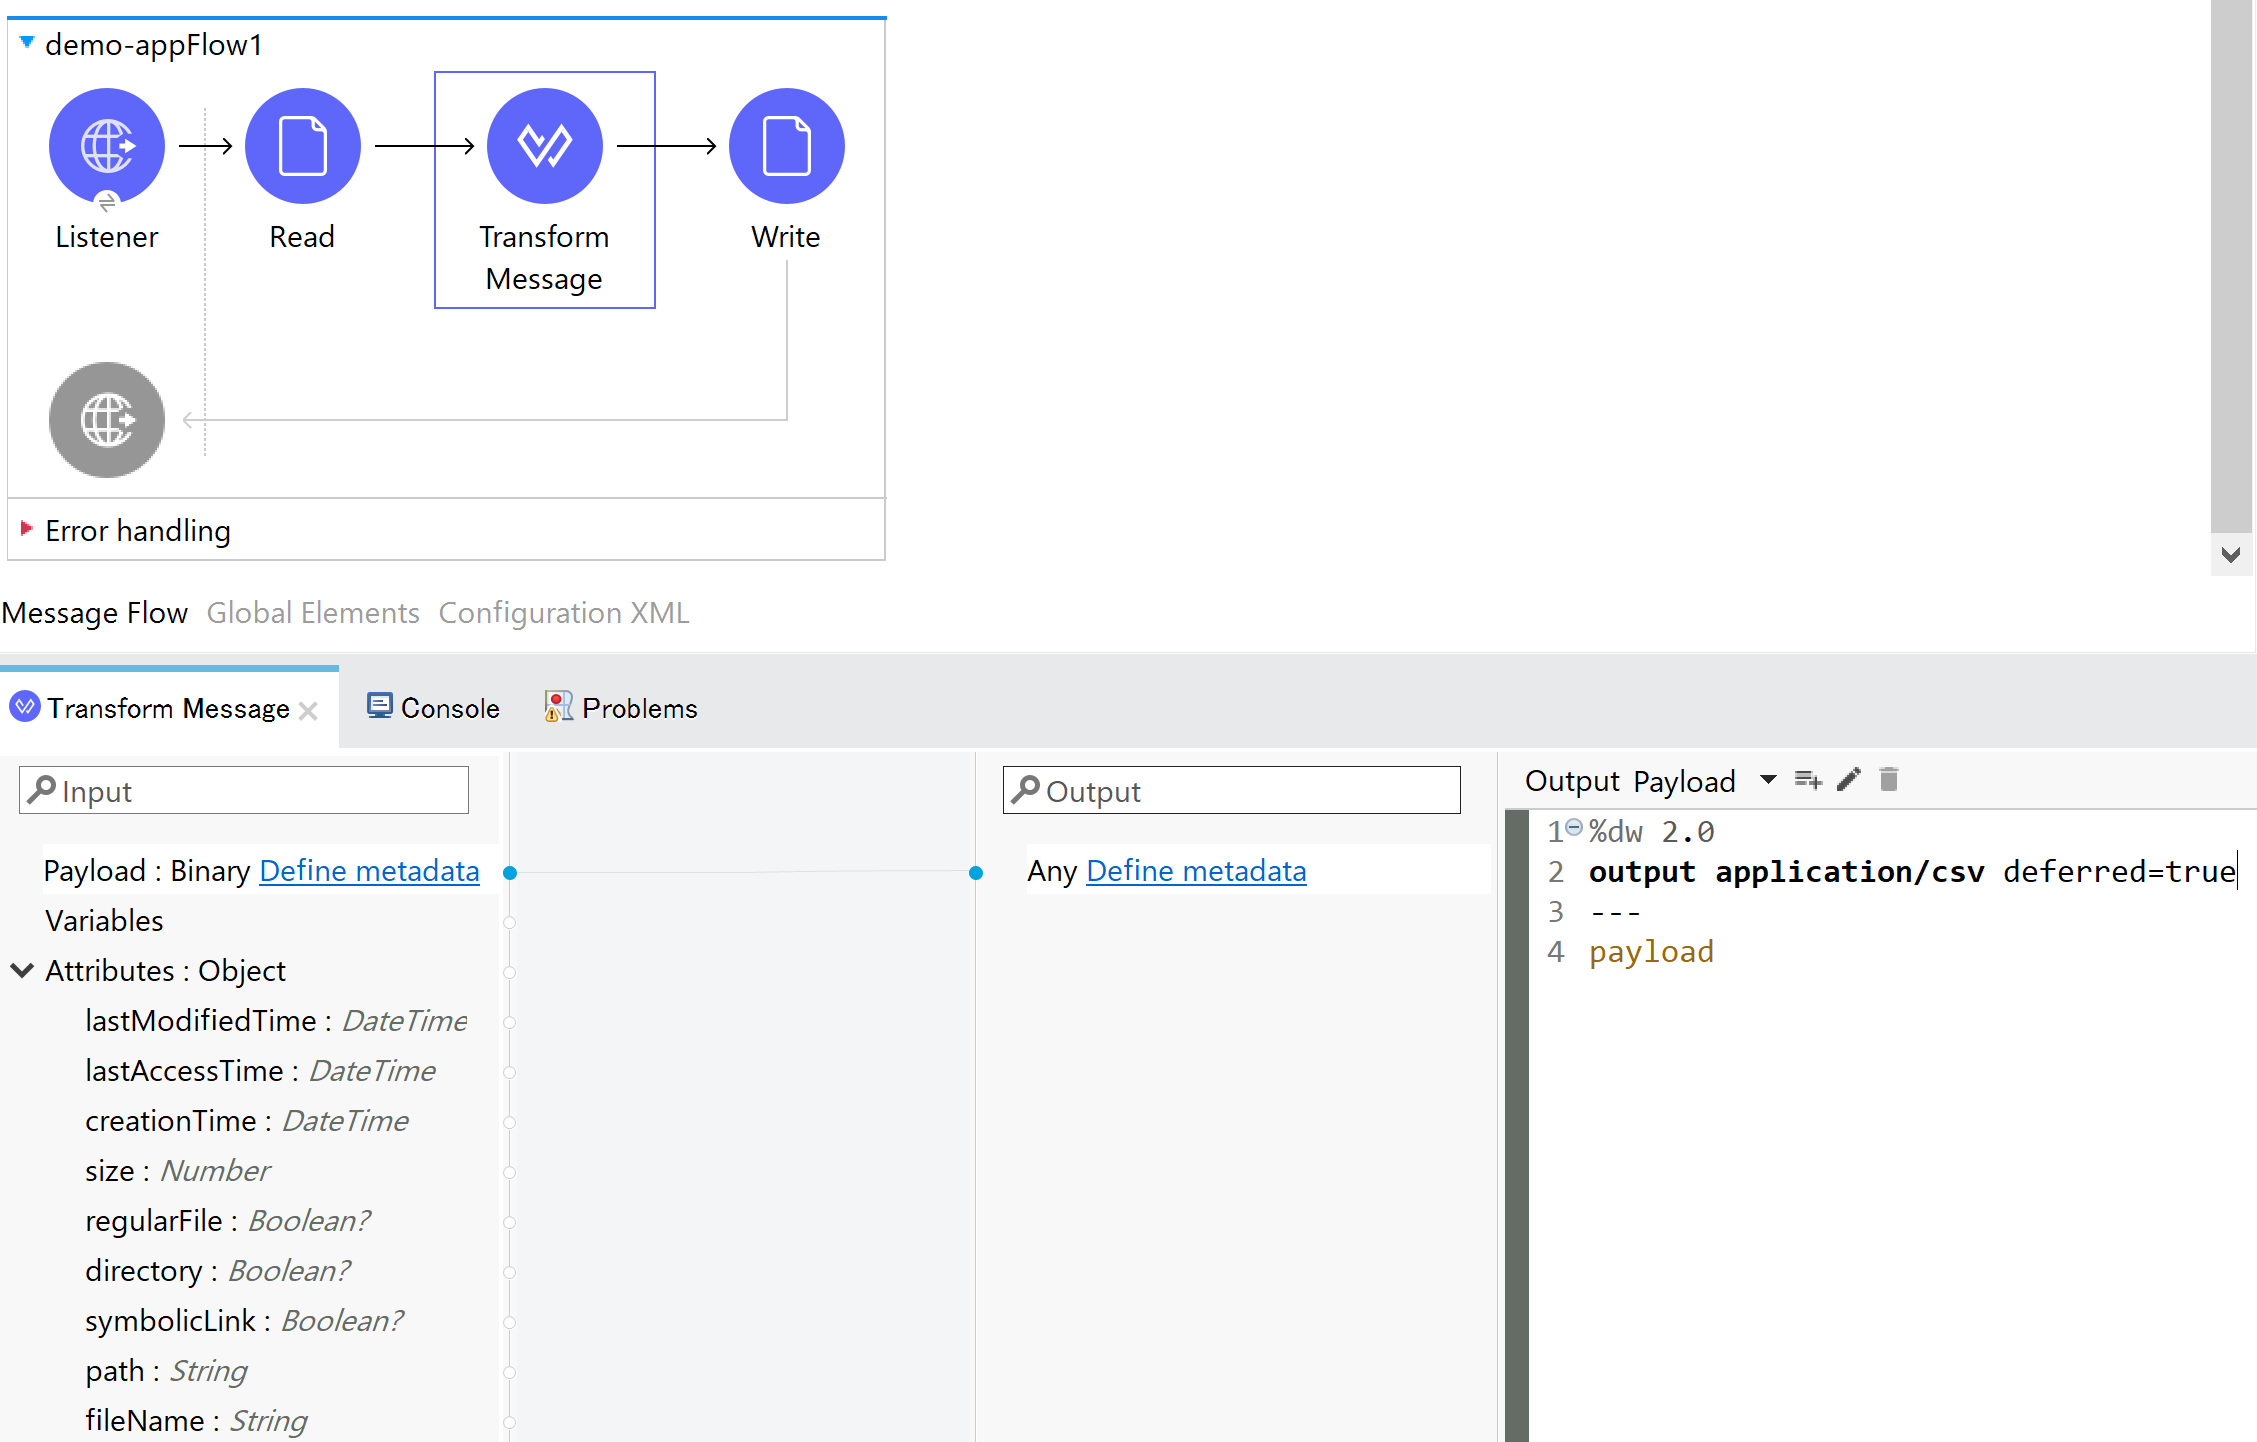Click Define metadata link for input Payload
This screenshot has width=2257, height=1442.
[x=369, y=871]
